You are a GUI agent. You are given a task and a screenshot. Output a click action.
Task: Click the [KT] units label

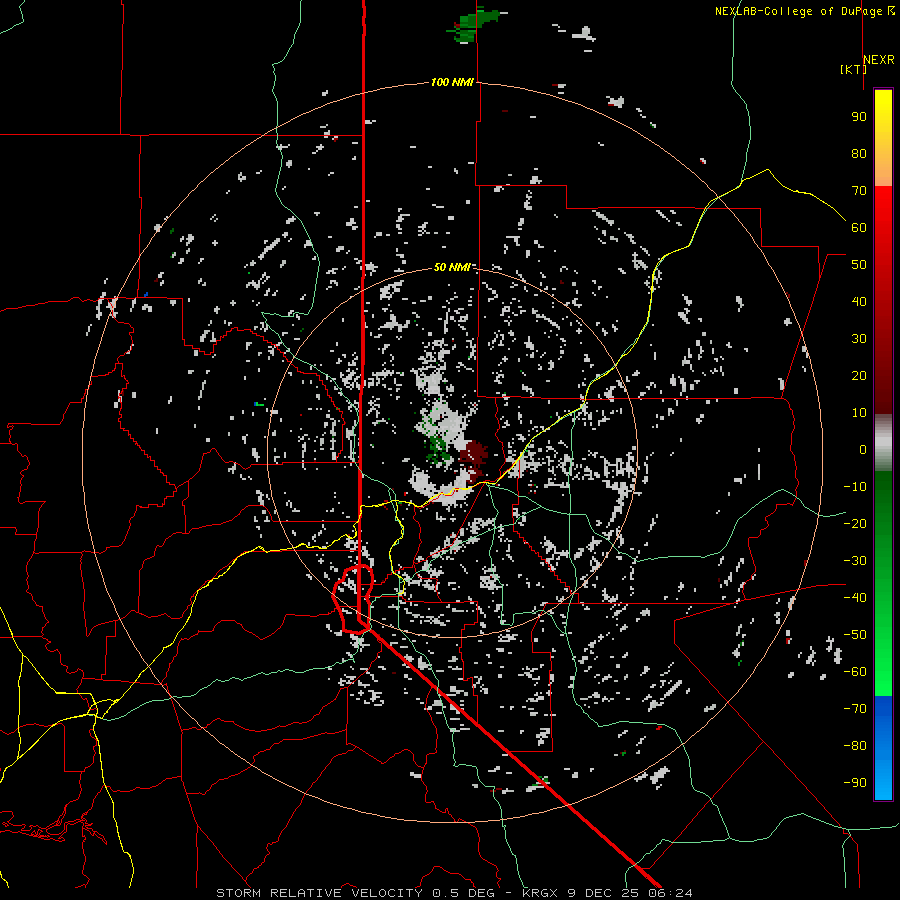[x=853, y=69]
